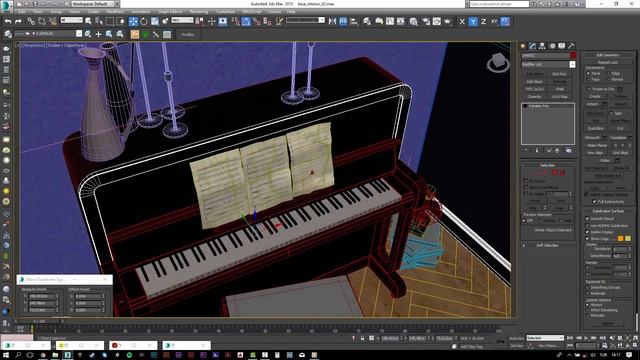
Task: Open the reference coordinate system dropdown
Action: pos(182,20)
